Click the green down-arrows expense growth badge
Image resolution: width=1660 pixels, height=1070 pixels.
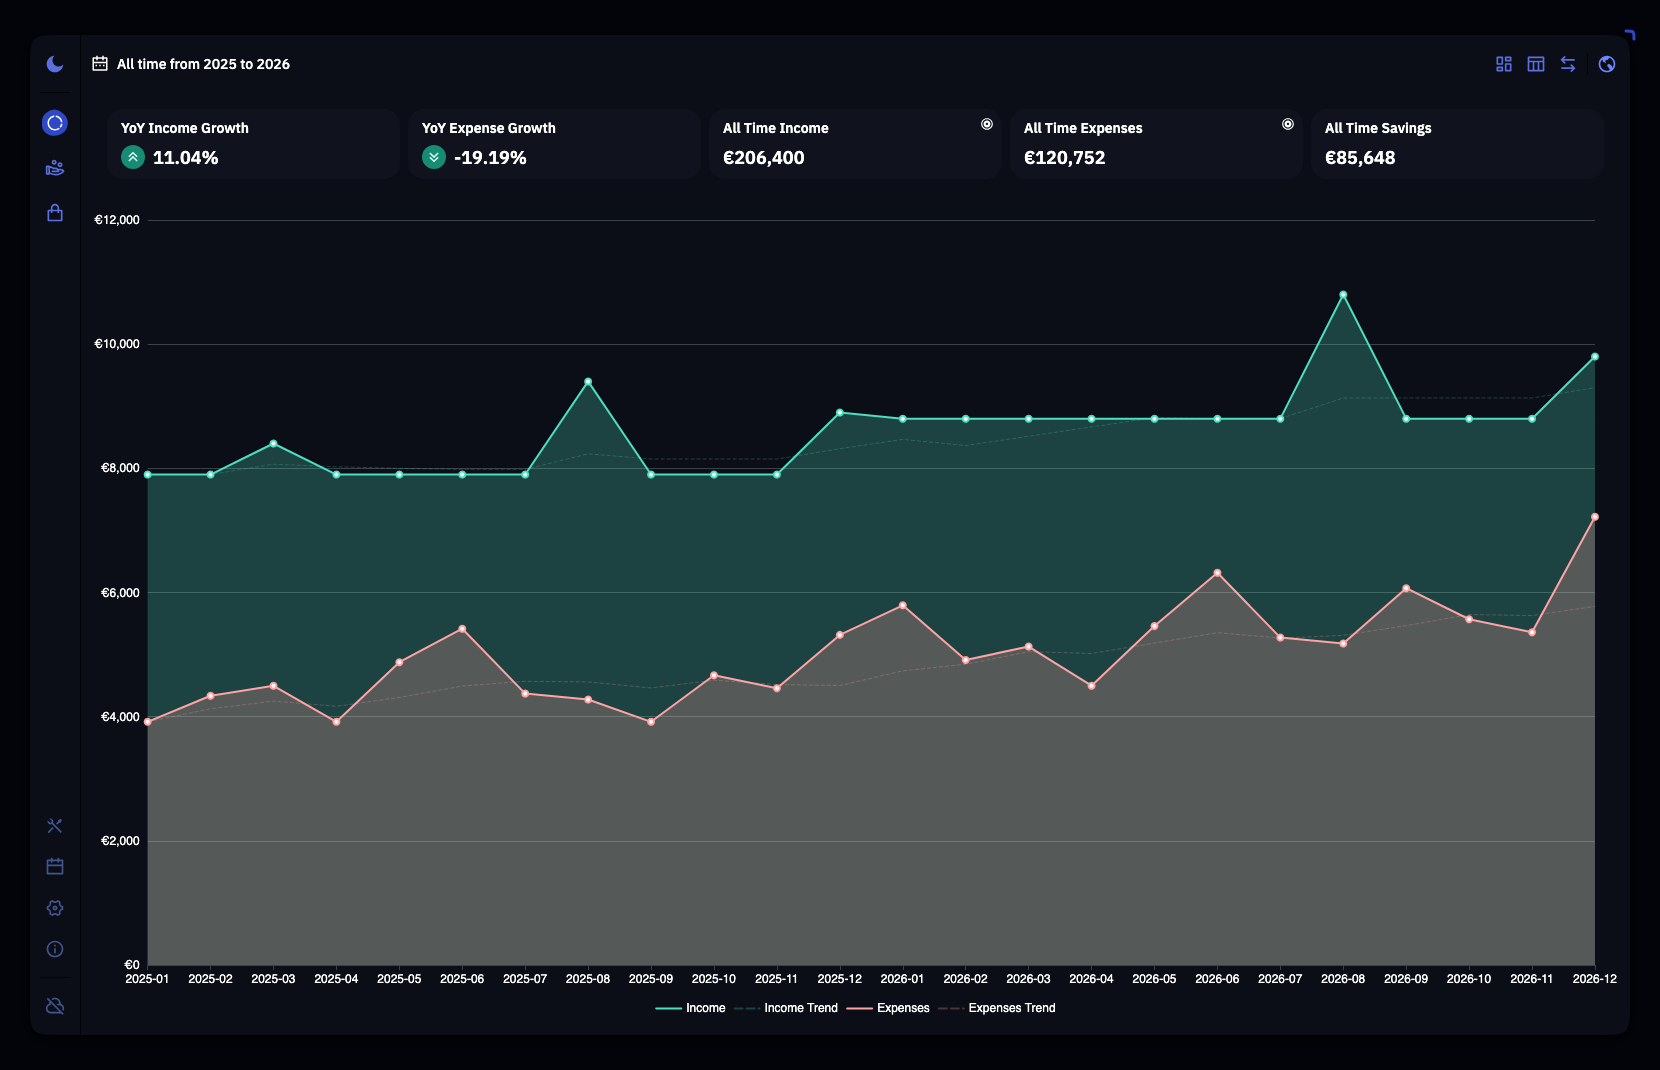click(x=434, y=157)
